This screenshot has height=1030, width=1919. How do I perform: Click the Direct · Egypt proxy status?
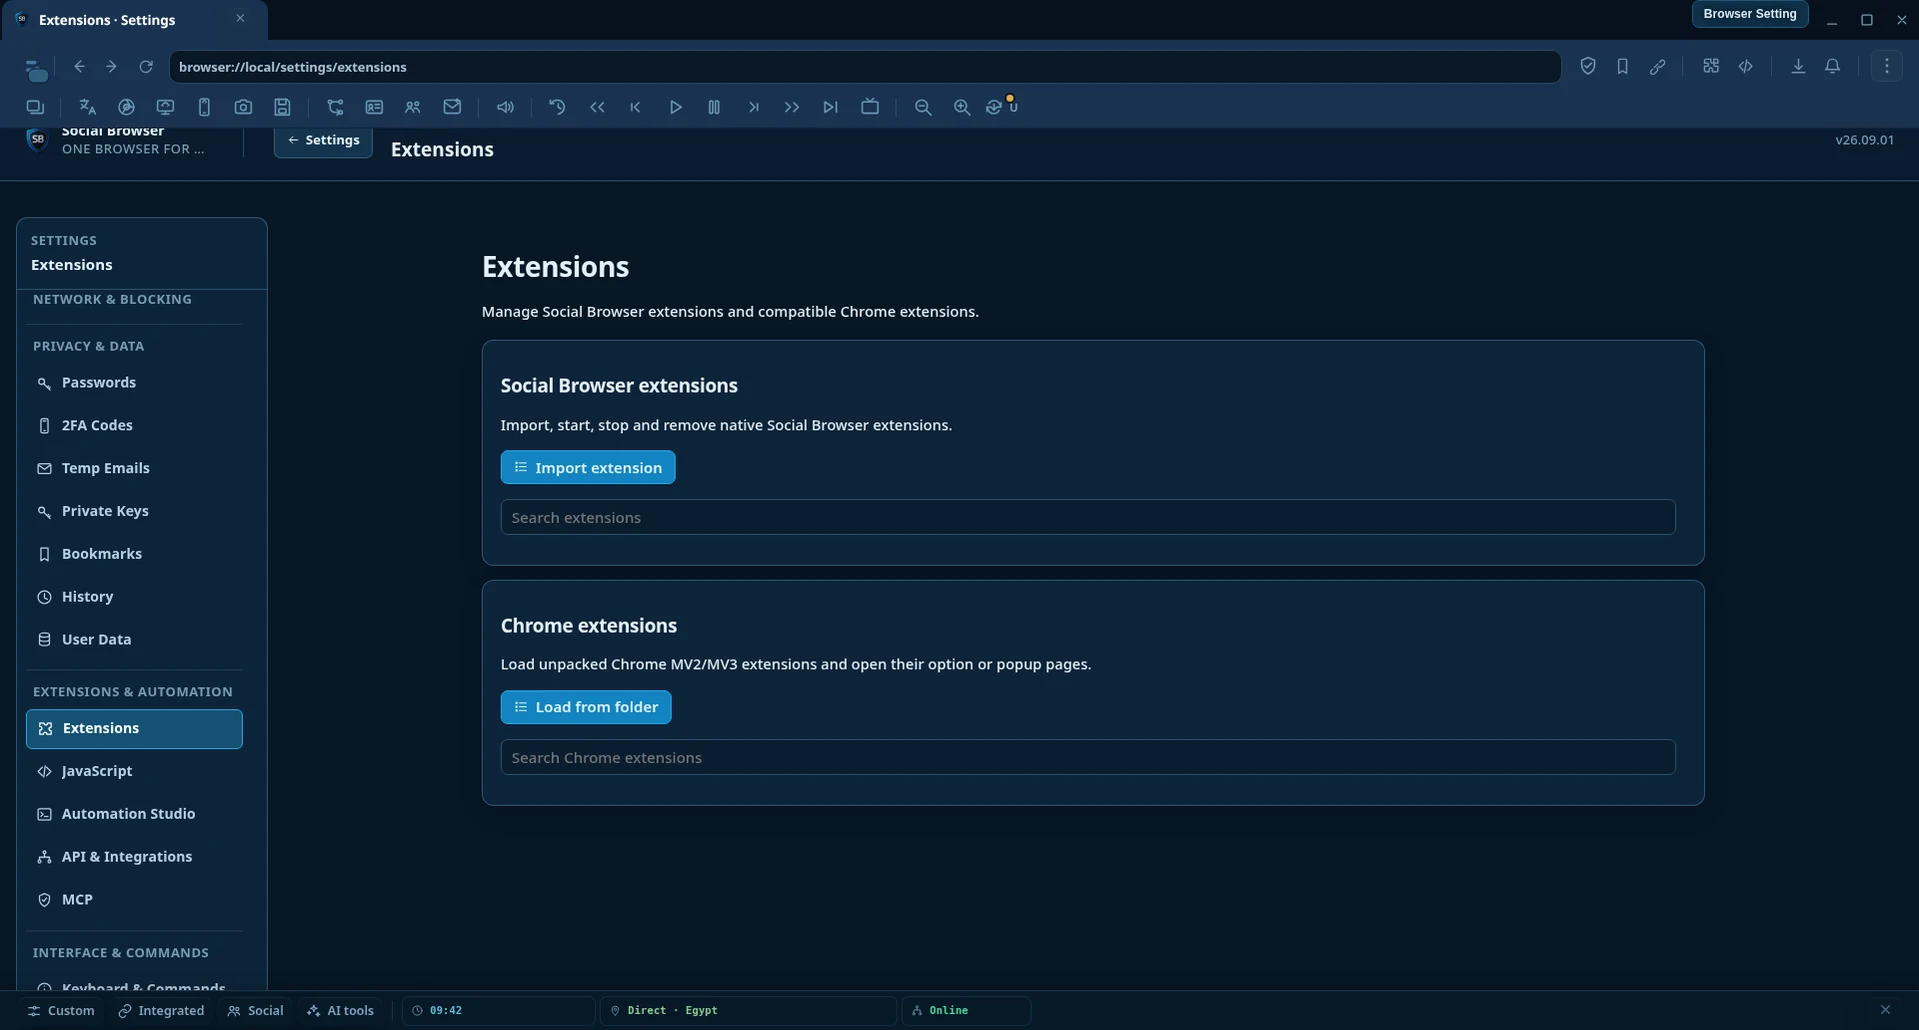coord(747,1011)
